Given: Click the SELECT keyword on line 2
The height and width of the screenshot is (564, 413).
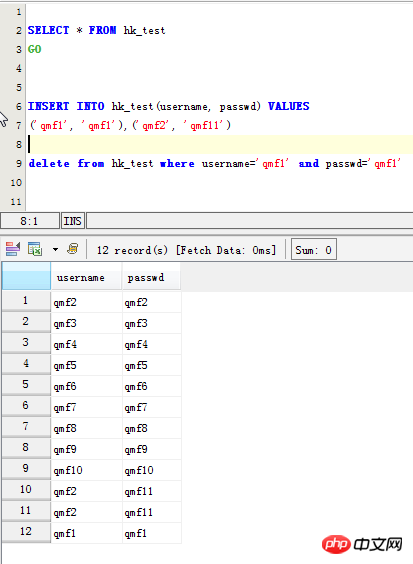Looking at the screenshot, I should [48, 30].
